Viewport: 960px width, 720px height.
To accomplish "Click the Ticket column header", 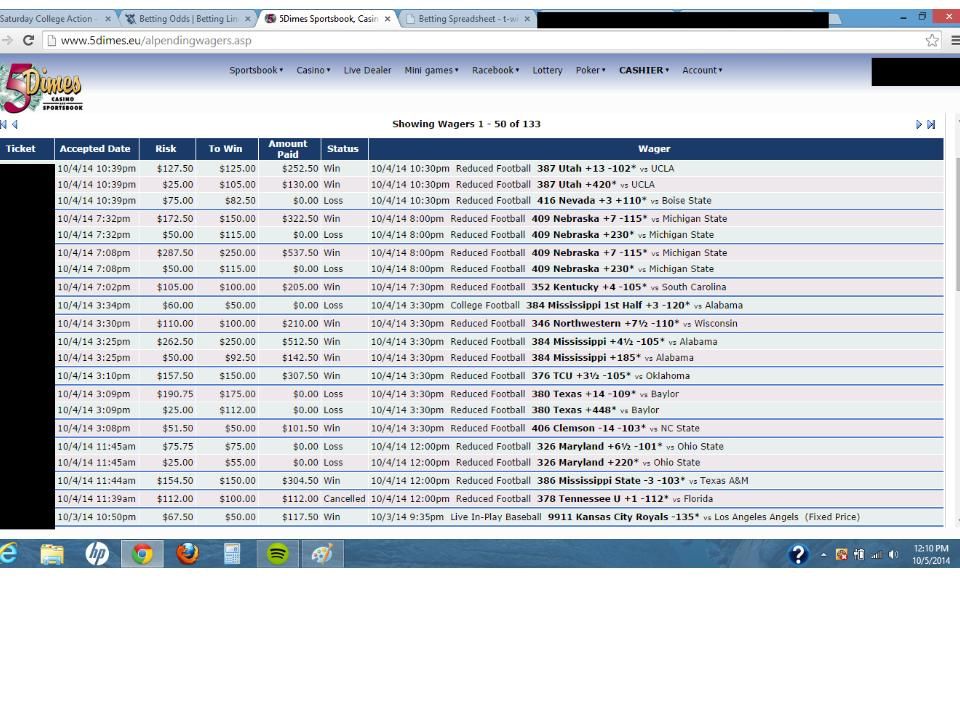I will [21, 149].
